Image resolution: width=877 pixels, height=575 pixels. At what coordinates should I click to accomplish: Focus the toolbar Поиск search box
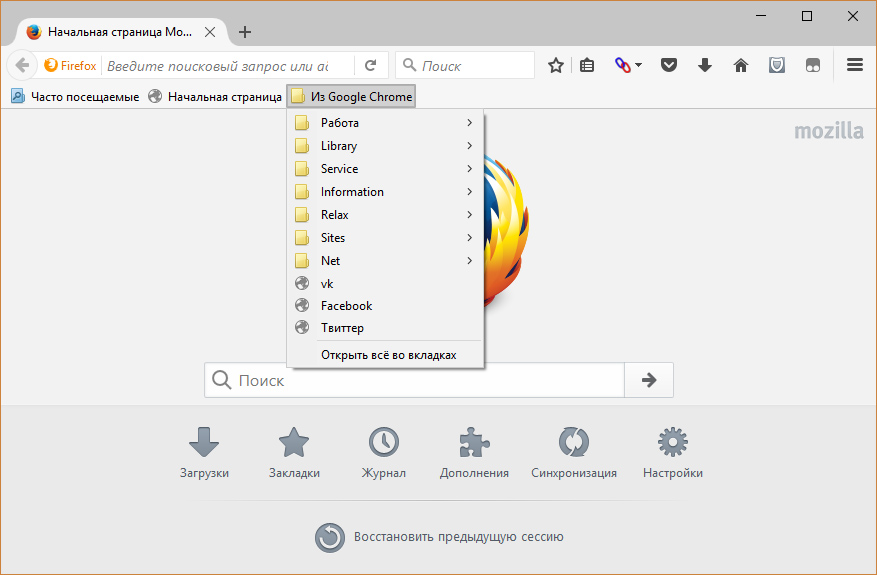[465, 65]
